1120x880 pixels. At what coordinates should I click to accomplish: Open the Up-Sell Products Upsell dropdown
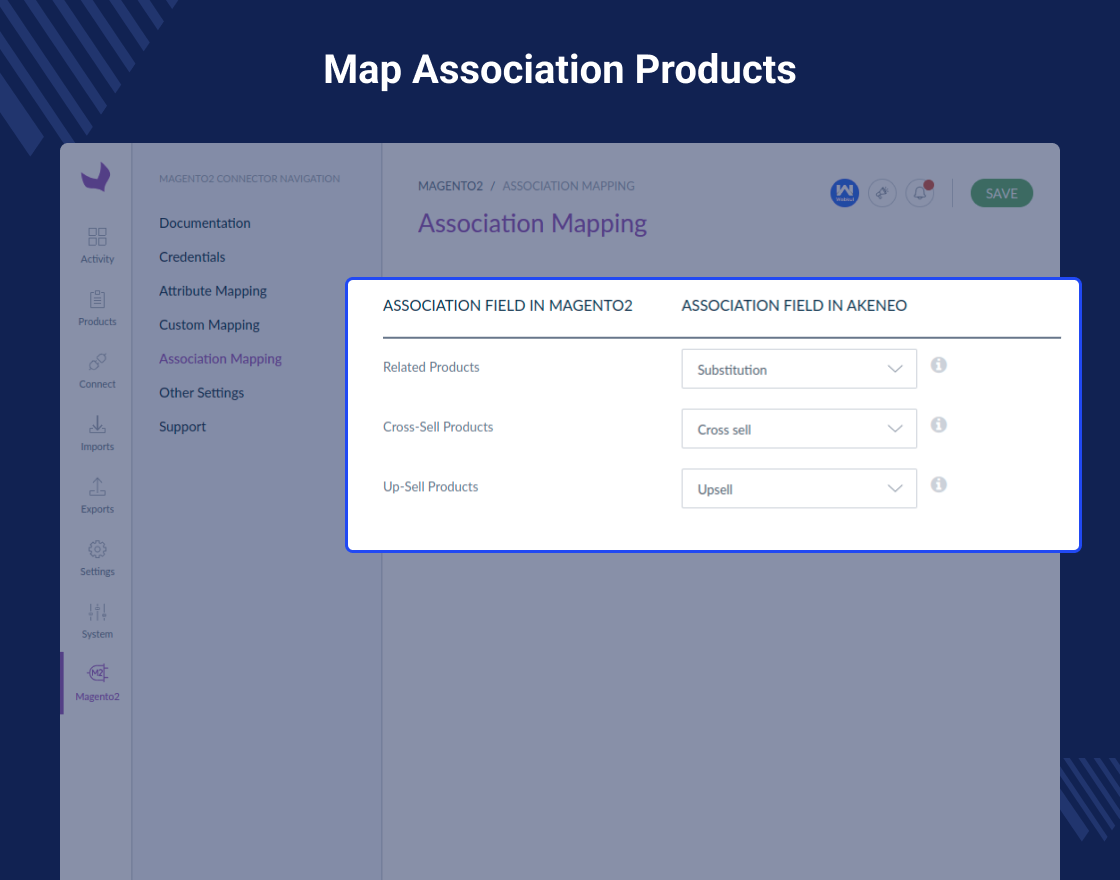799,489
